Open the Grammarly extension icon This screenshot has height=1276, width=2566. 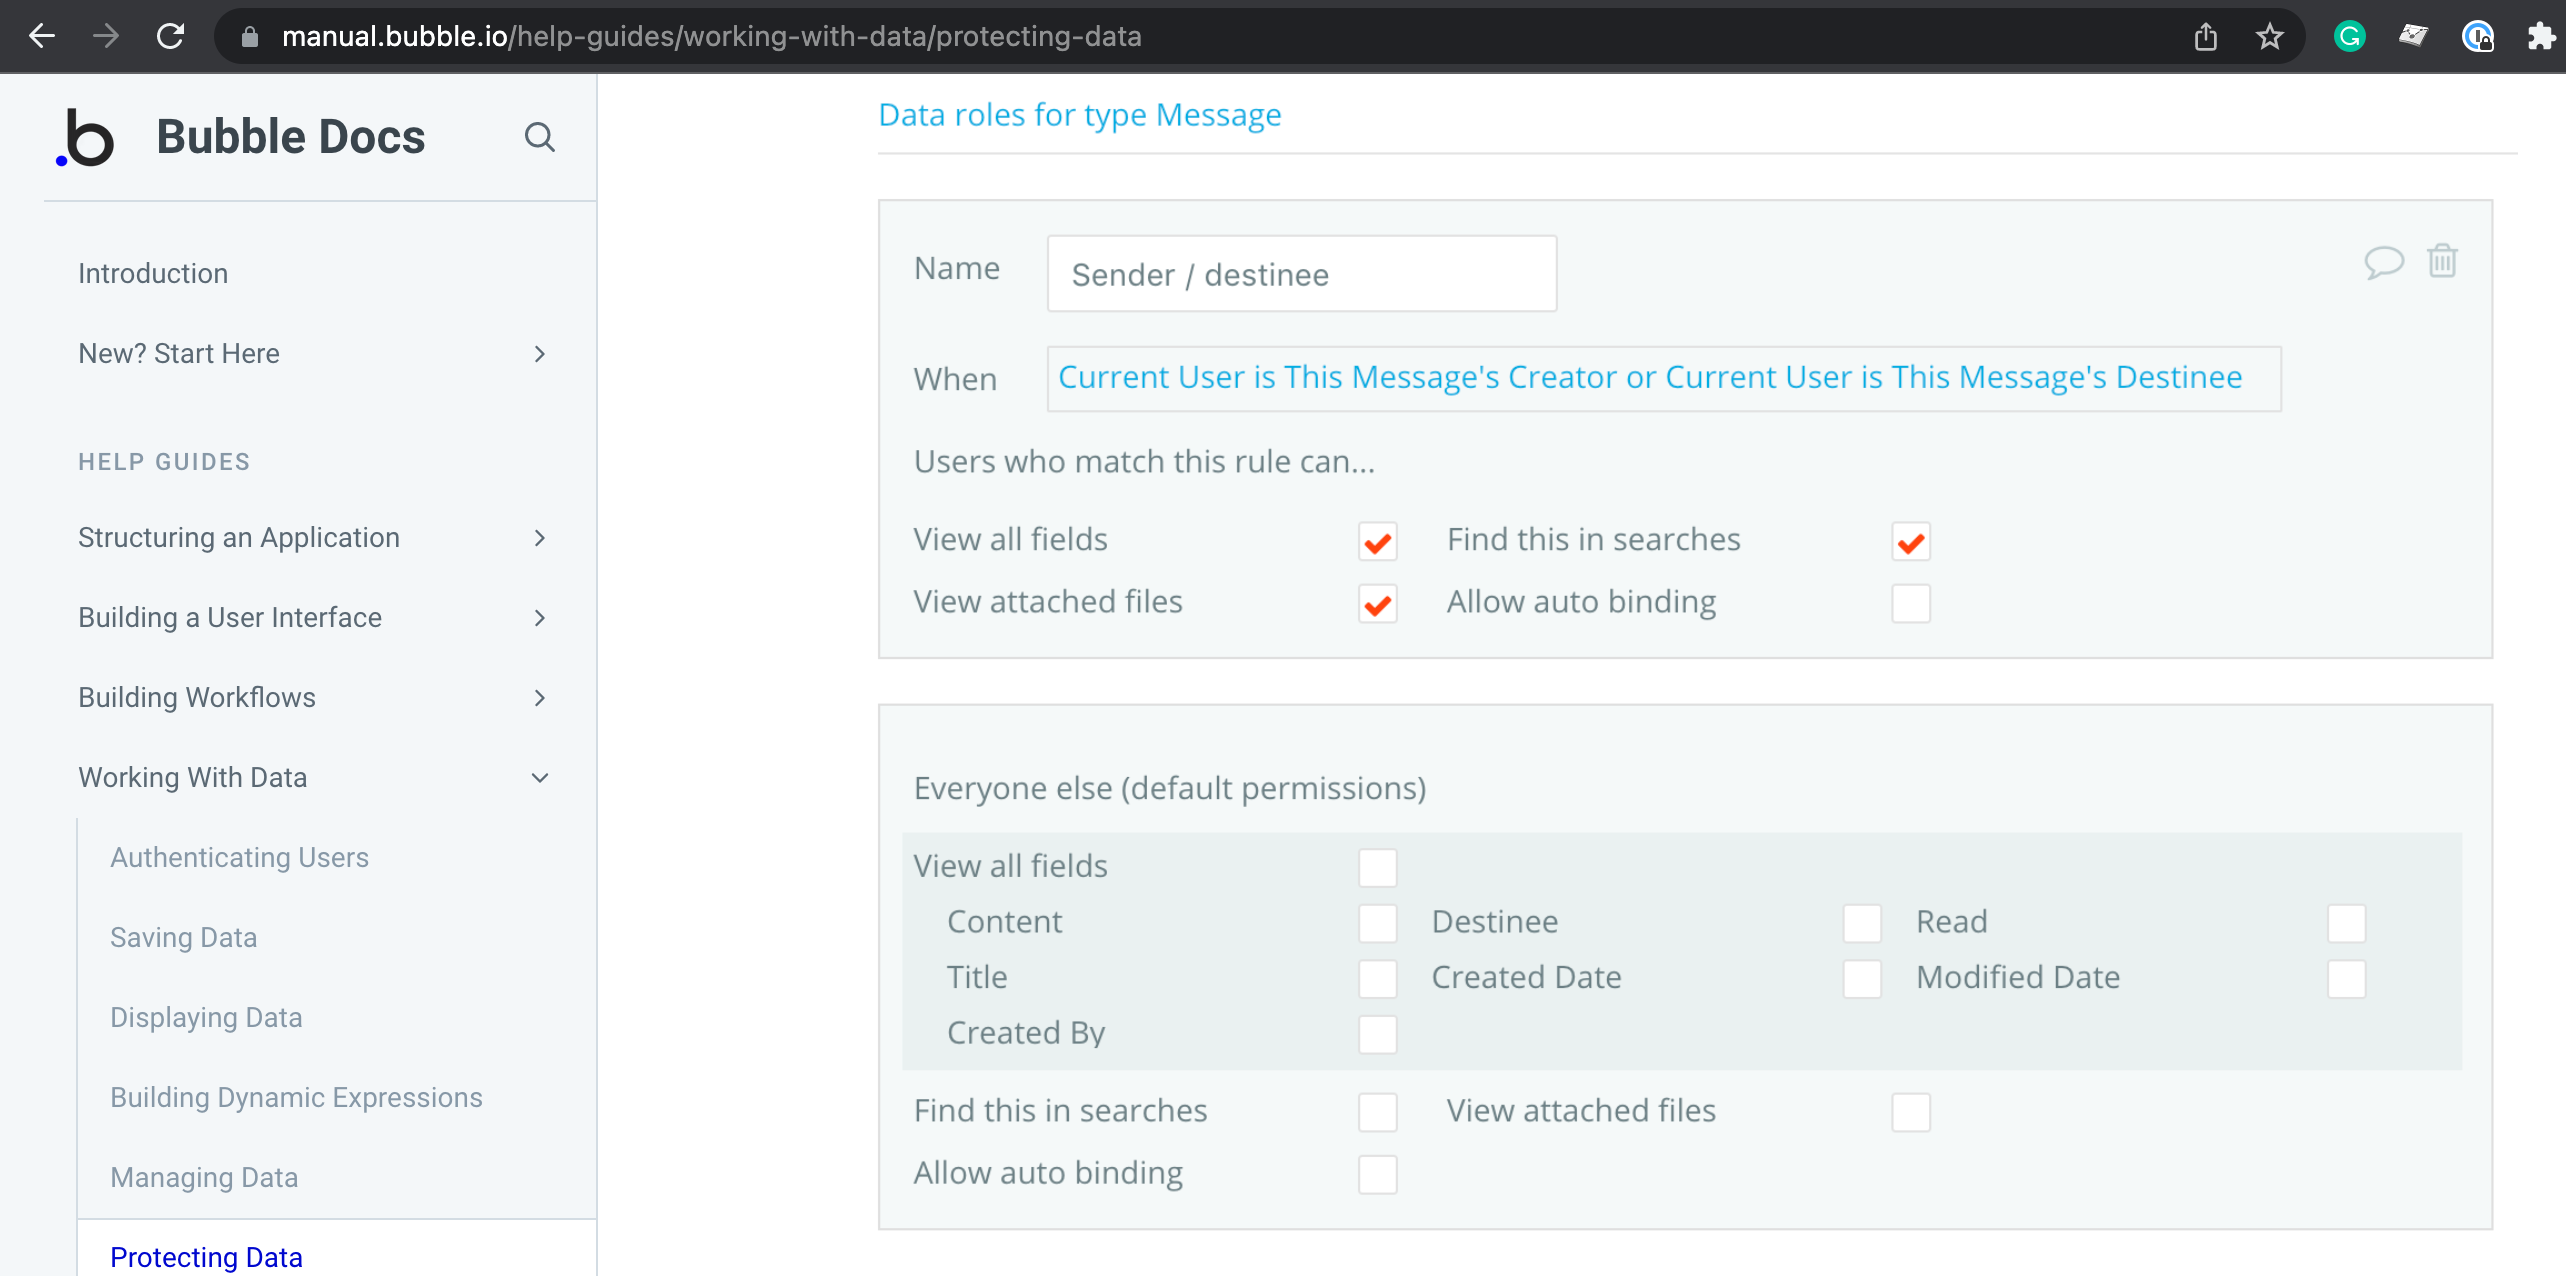tap(2349, 37)
